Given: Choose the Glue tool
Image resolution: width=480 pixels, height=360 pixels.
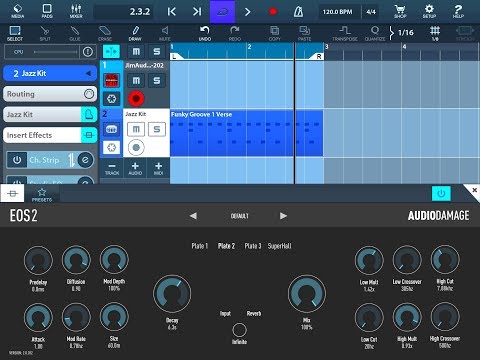Looking at the screenshot, I should [x=75, y=33].
